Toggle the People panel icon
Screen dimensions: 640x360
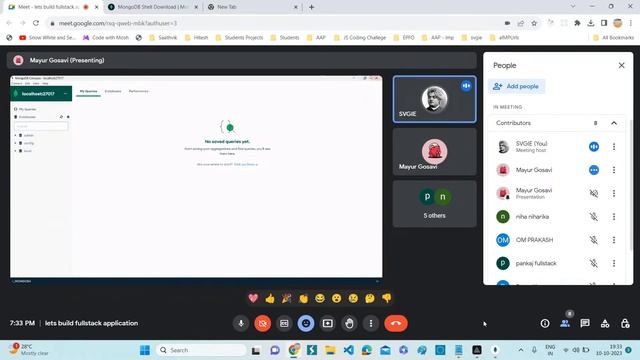point(565,323)
